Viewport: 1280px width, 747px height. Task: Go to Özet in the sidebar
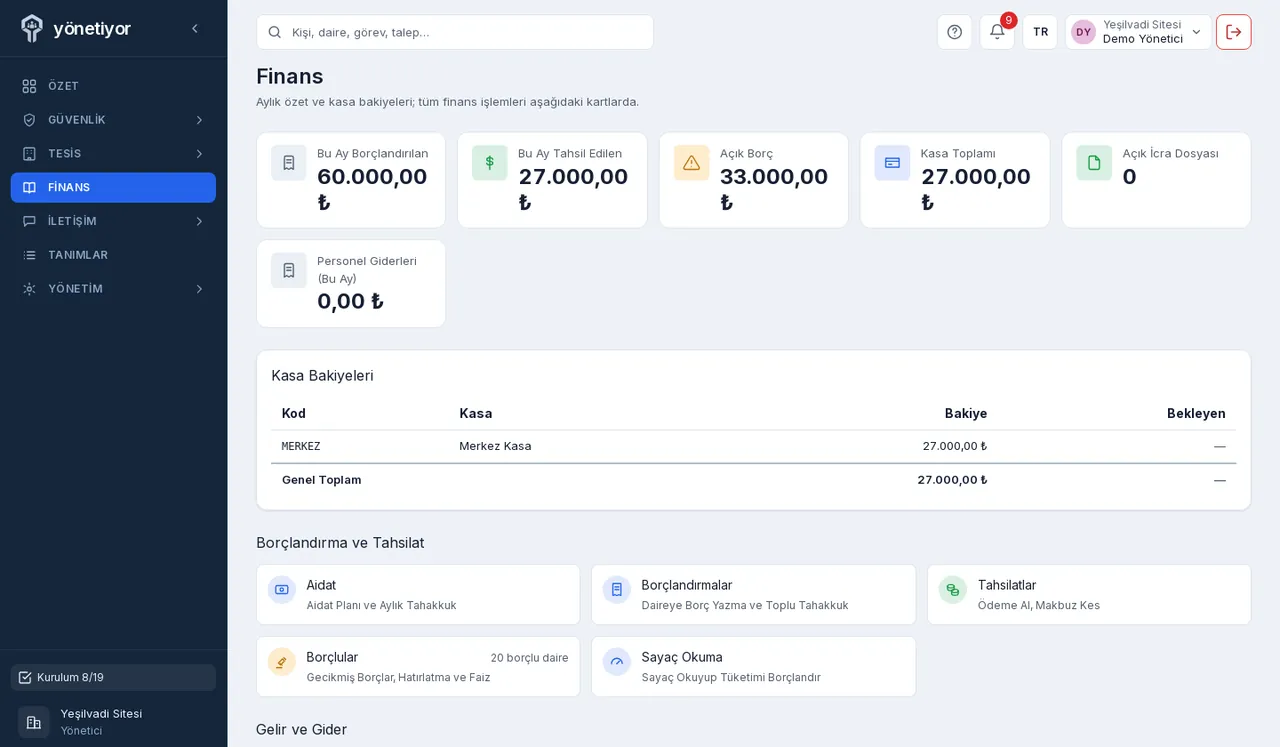coord(113,86)
